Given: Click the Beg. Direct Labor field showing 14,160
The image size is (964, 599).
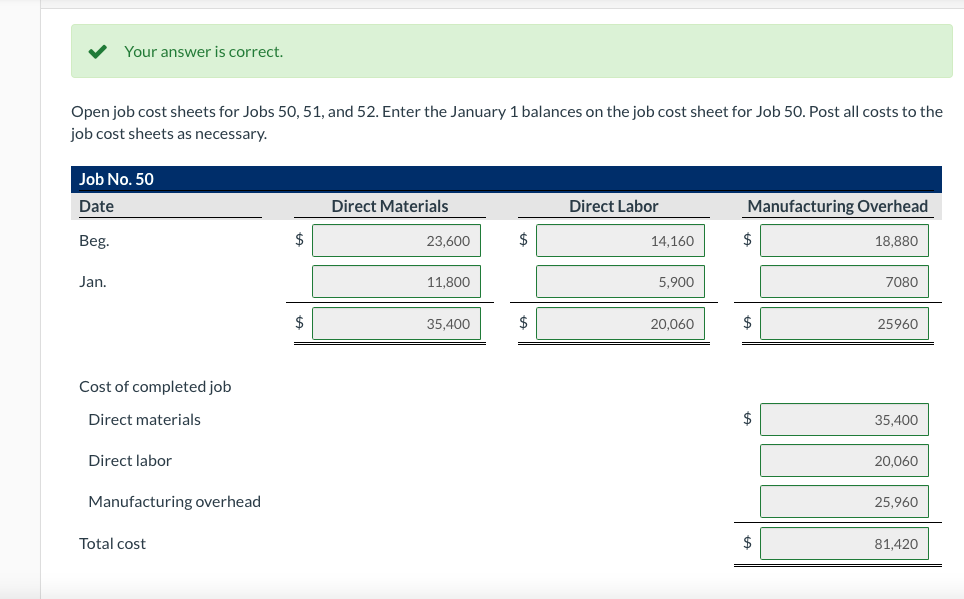Looking at the screenshot, I should pos(620,240).
